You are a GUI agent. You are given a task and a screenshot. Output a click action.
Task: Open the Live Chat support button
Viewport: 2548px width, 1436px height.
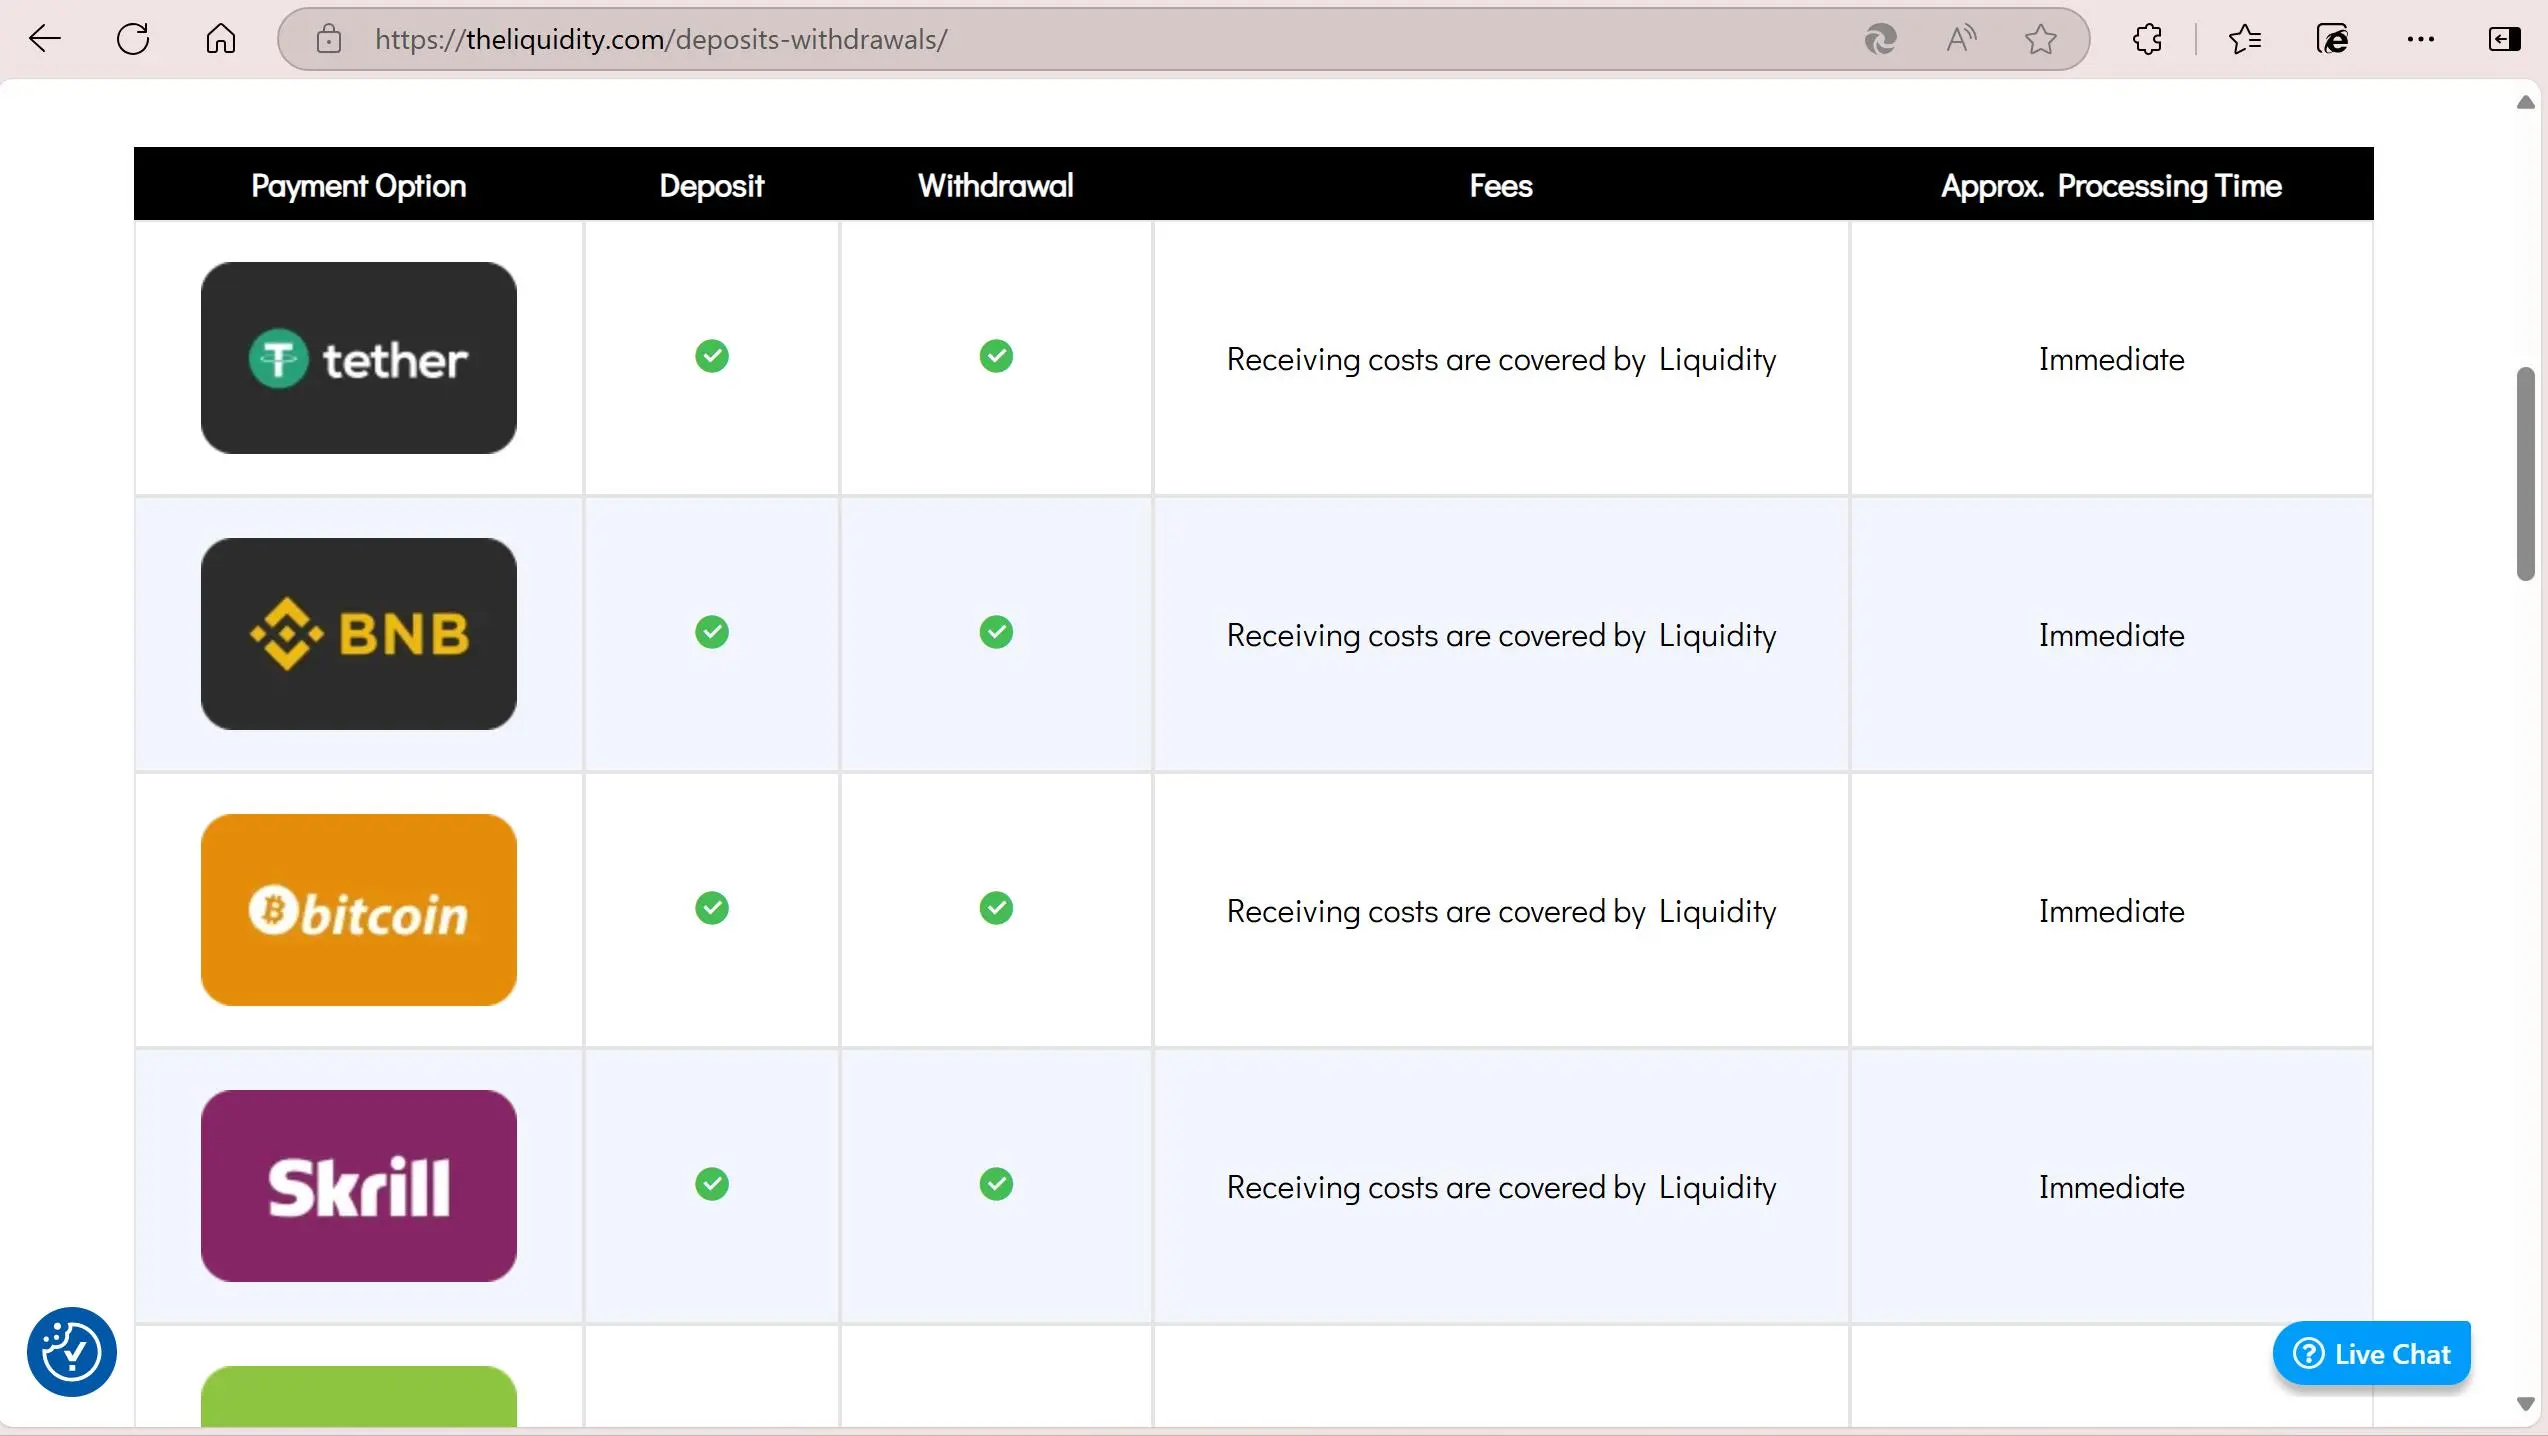pyautogui.click(x=2372, y=1354)
